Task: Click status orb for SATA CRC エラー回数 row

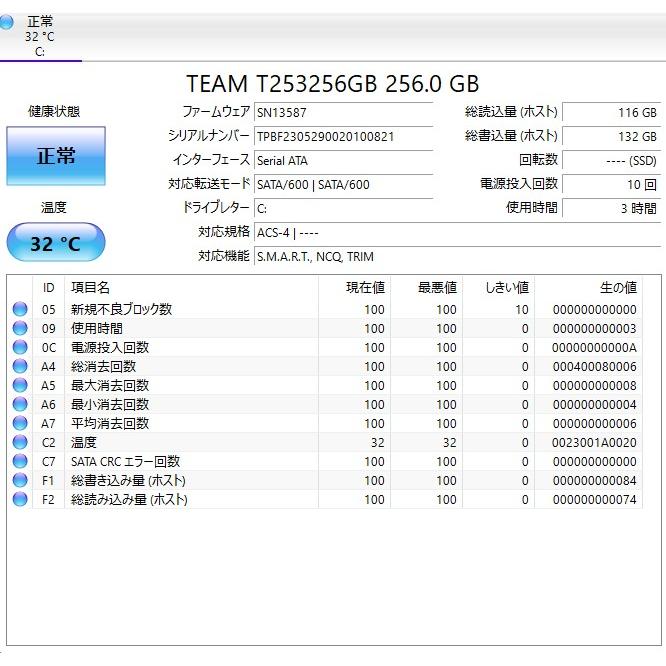Action: pos(20,461)
